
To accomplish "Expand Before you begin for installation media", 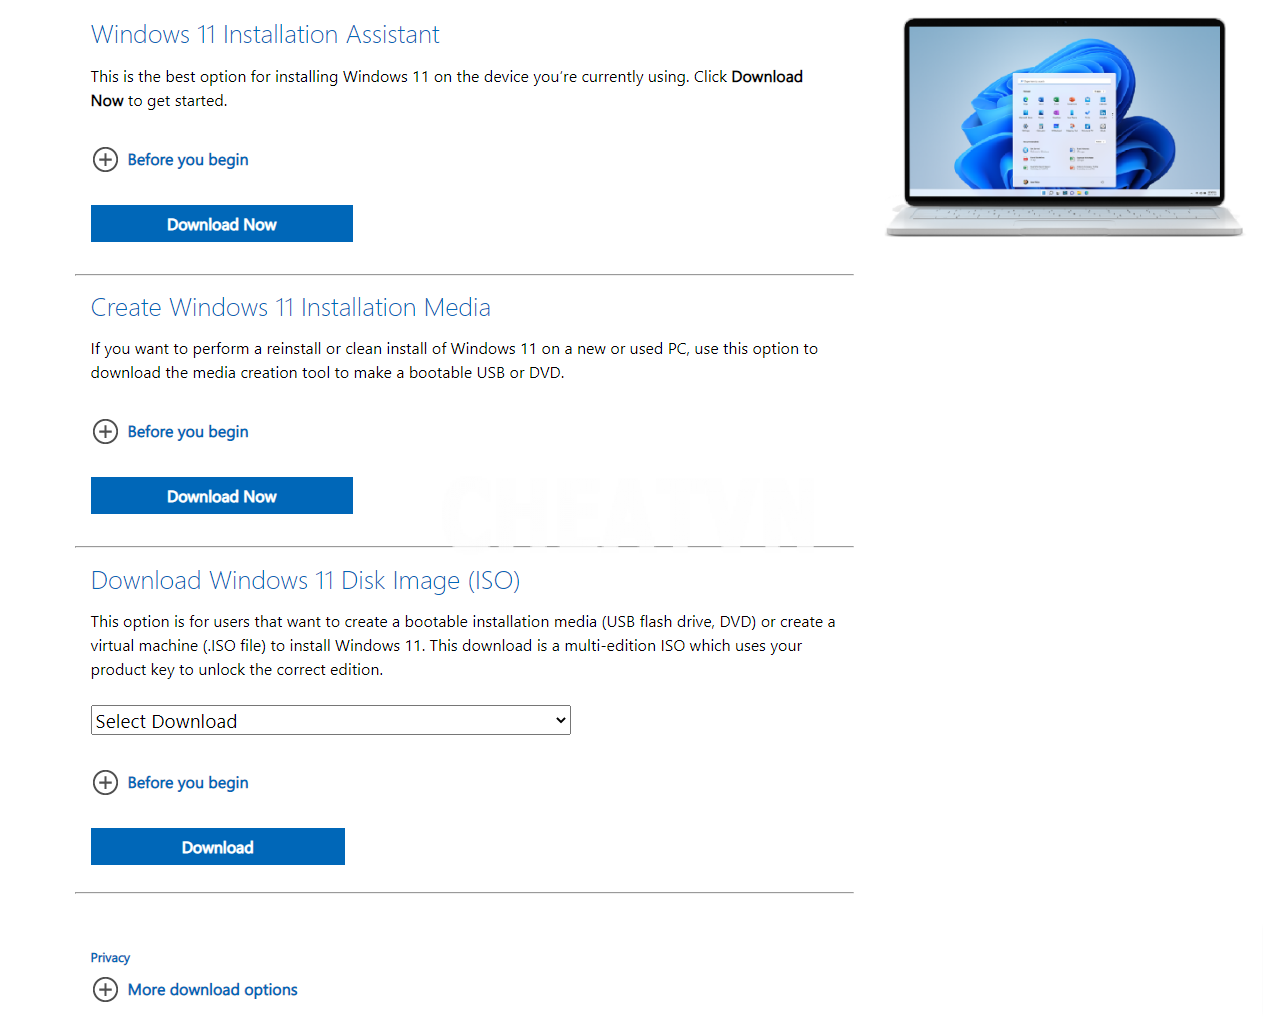I will click(187, 431).
